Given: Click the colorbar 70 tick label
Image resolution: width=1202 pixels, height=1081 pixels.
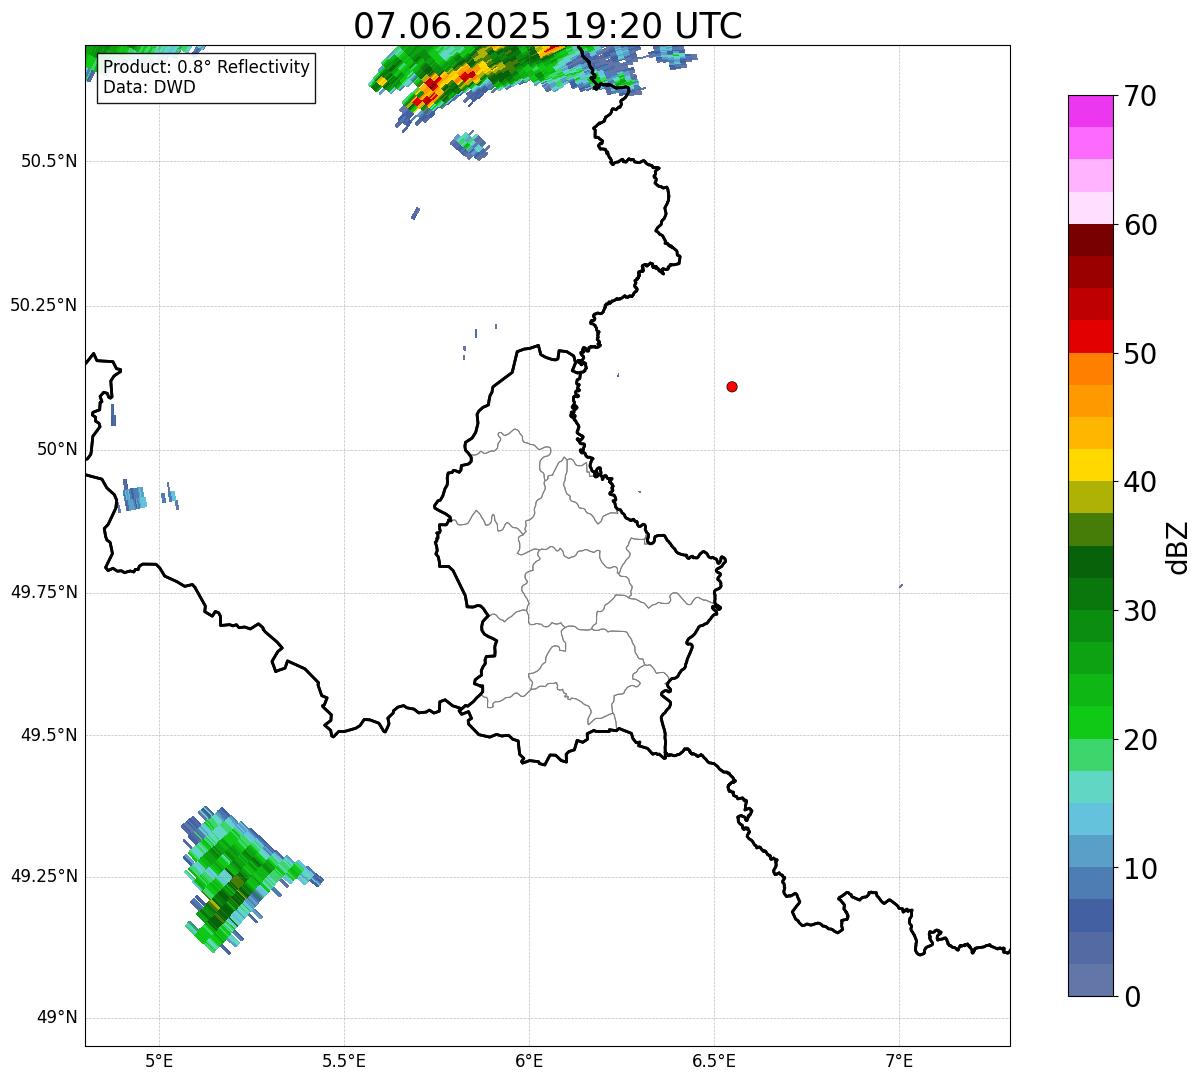Looking at the screenshot, I should click(x=1139, y=96).
